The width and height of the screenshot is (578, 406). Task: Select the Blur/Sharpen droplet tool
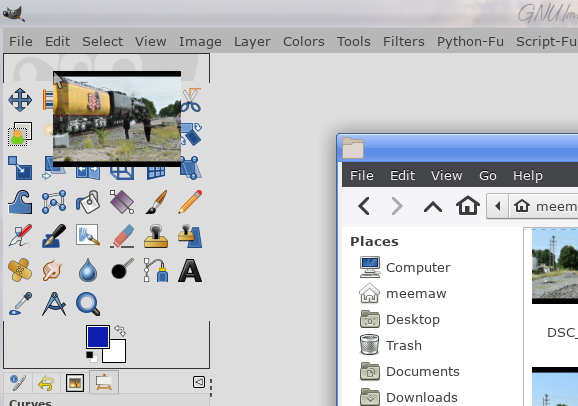coord(88,270)
